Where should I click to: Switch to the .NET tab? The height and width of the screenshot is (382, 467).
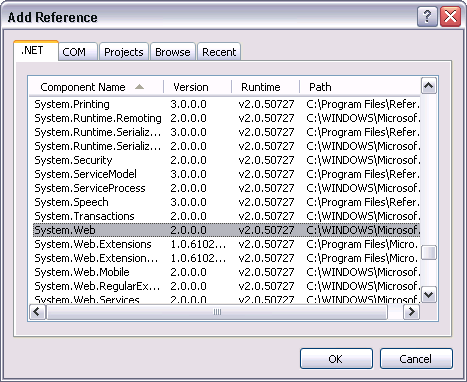point(36,51)
